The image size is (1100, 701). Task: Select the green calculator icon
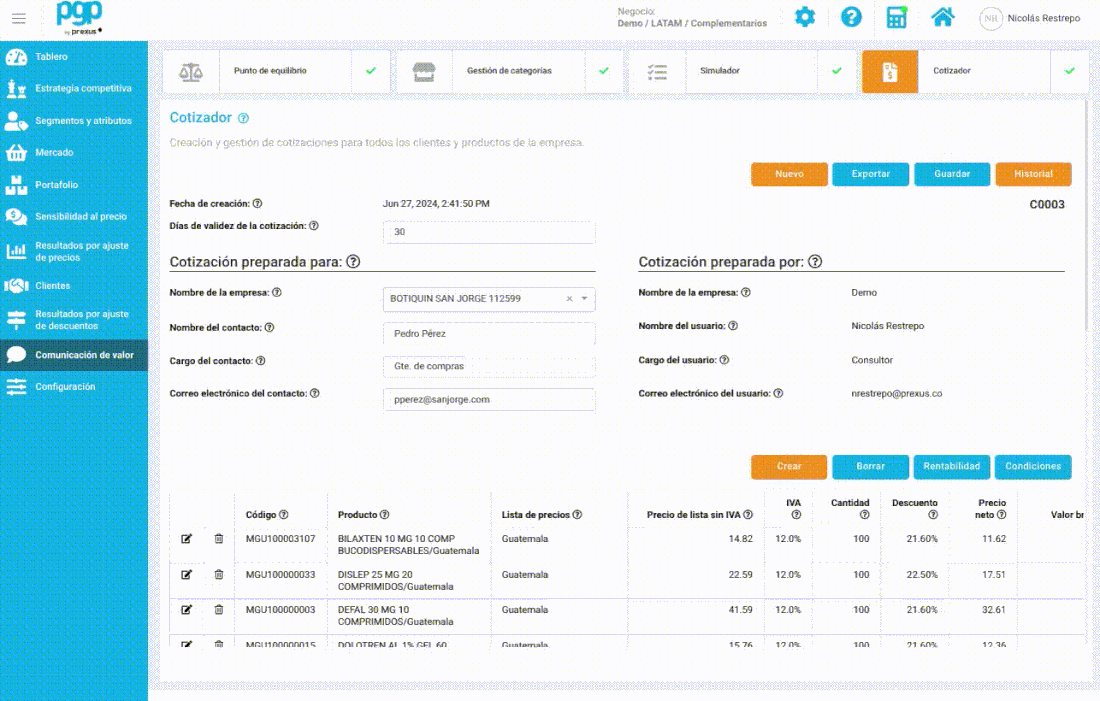click(896, 17)
